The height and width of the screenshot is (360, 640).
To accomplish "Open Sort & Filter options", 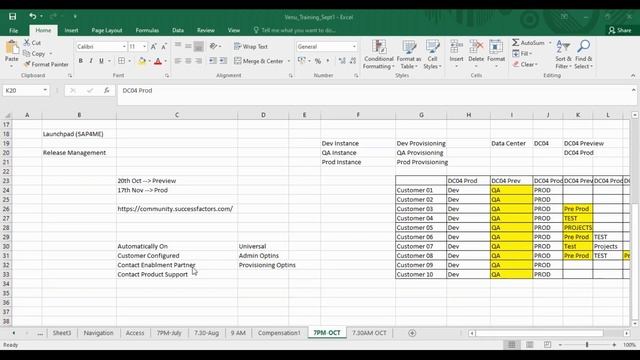I will tap(563, 54).
